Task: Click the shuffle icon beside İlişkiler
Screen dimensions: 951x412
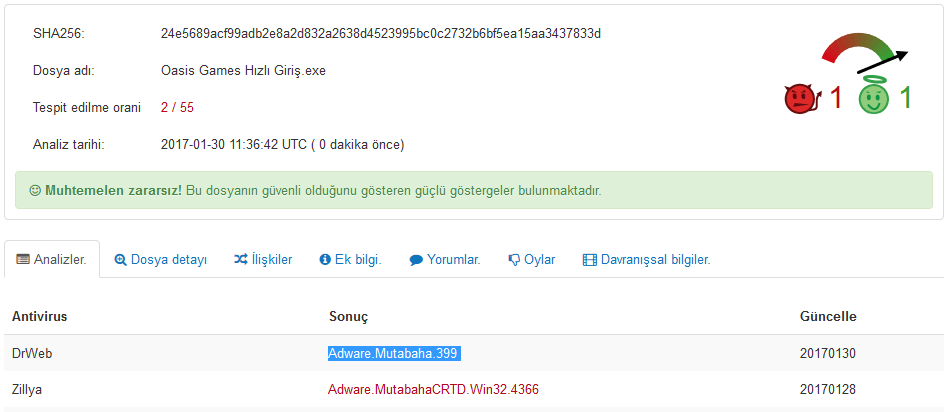Action: [x=240, y=259]
